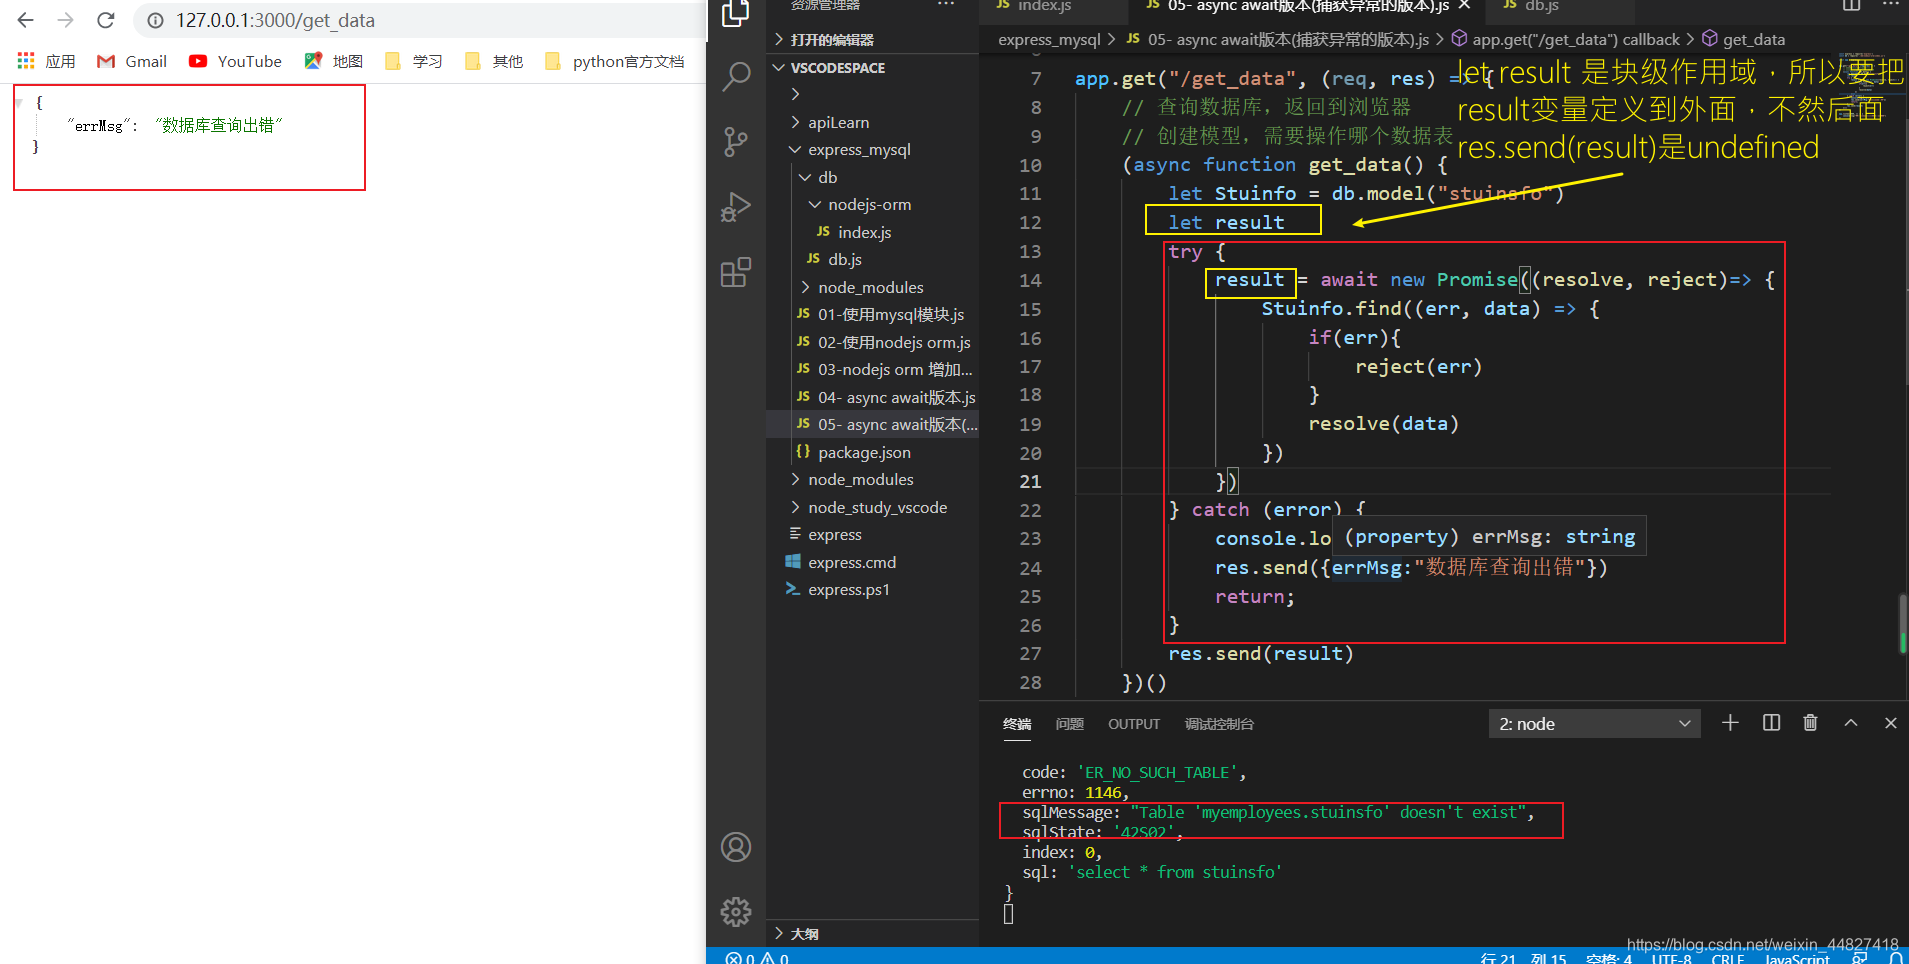Expand the node_study_vscode folder
This screenshot has height=964, width=1909.
pos(872,507)
